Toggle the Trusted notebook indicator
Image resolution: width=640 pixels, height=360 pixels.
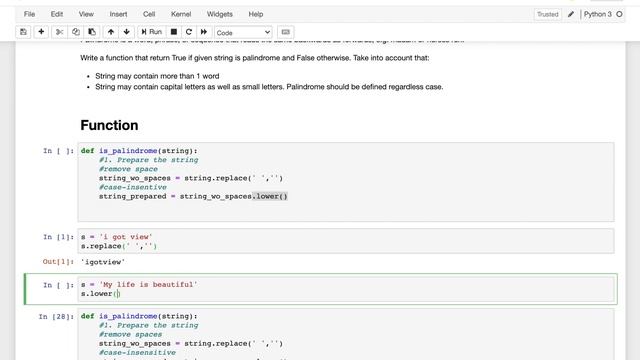tap(547, 14)
